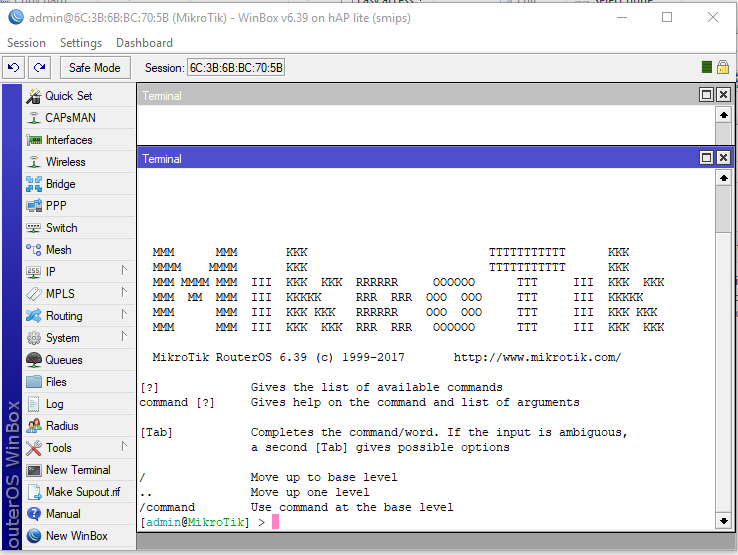738x555 pixels.
Task: Open the Mesh section
Action: tap(79, 250)
